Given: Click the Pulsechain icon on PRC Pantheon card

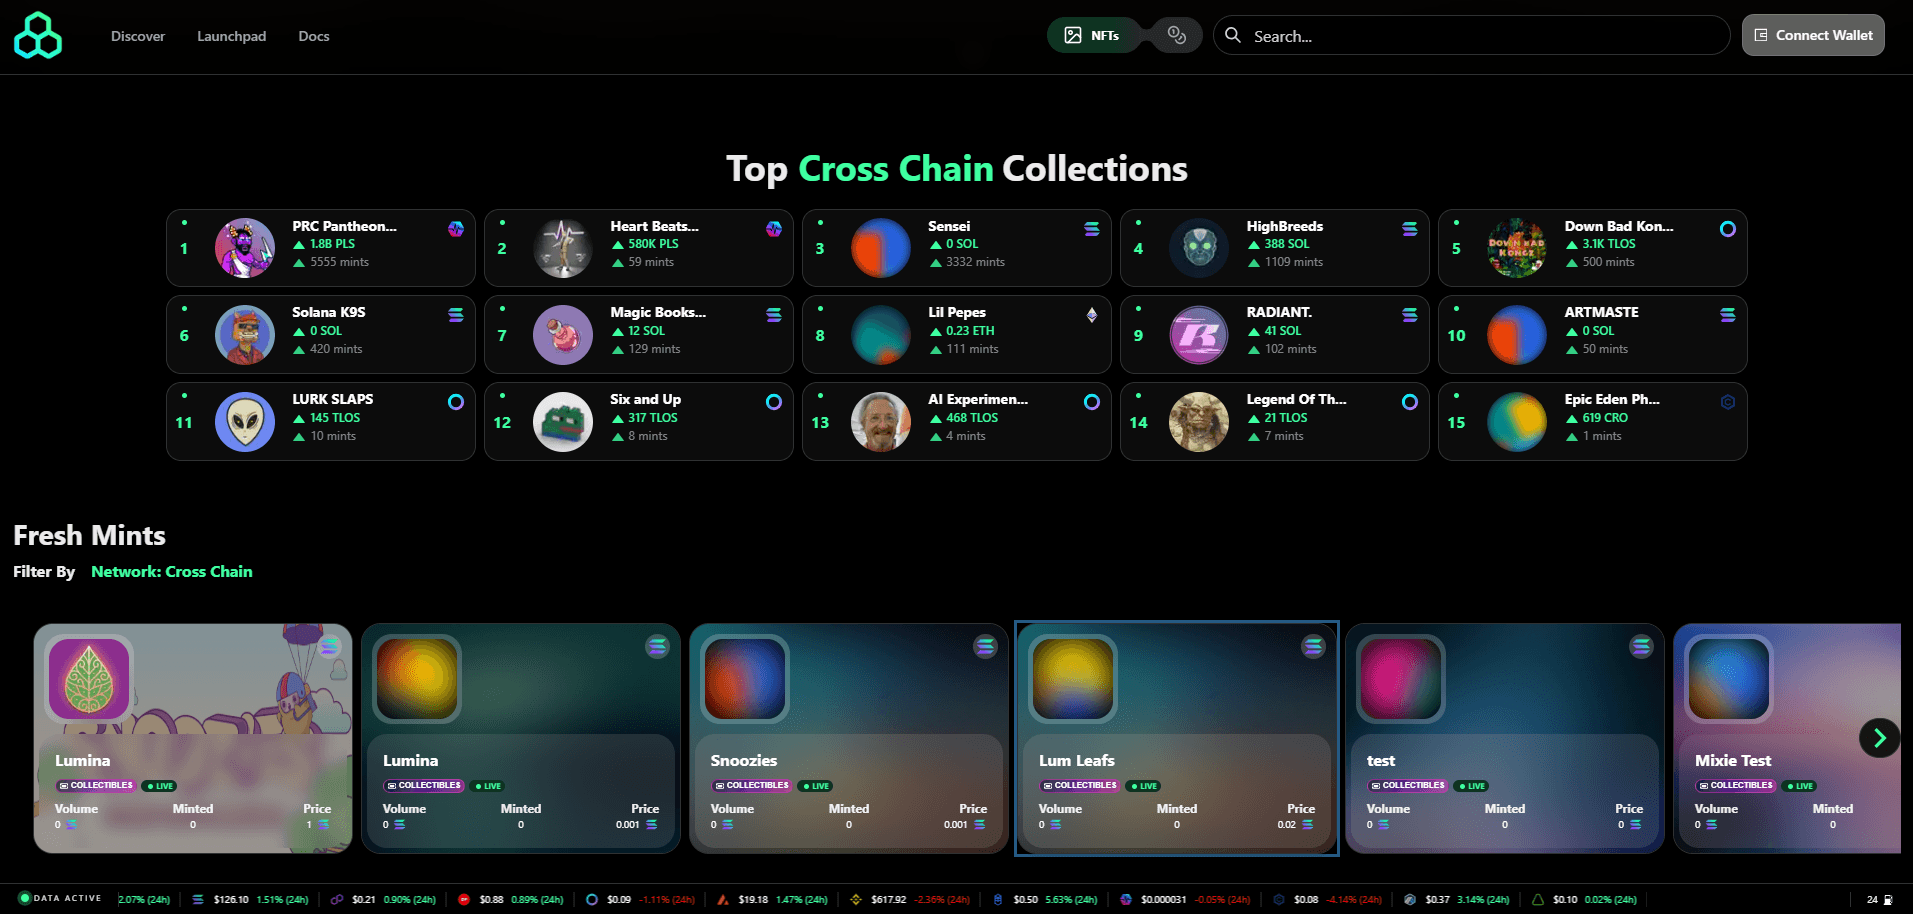Looking at the screenshot, I should click(x=457, y=228).
